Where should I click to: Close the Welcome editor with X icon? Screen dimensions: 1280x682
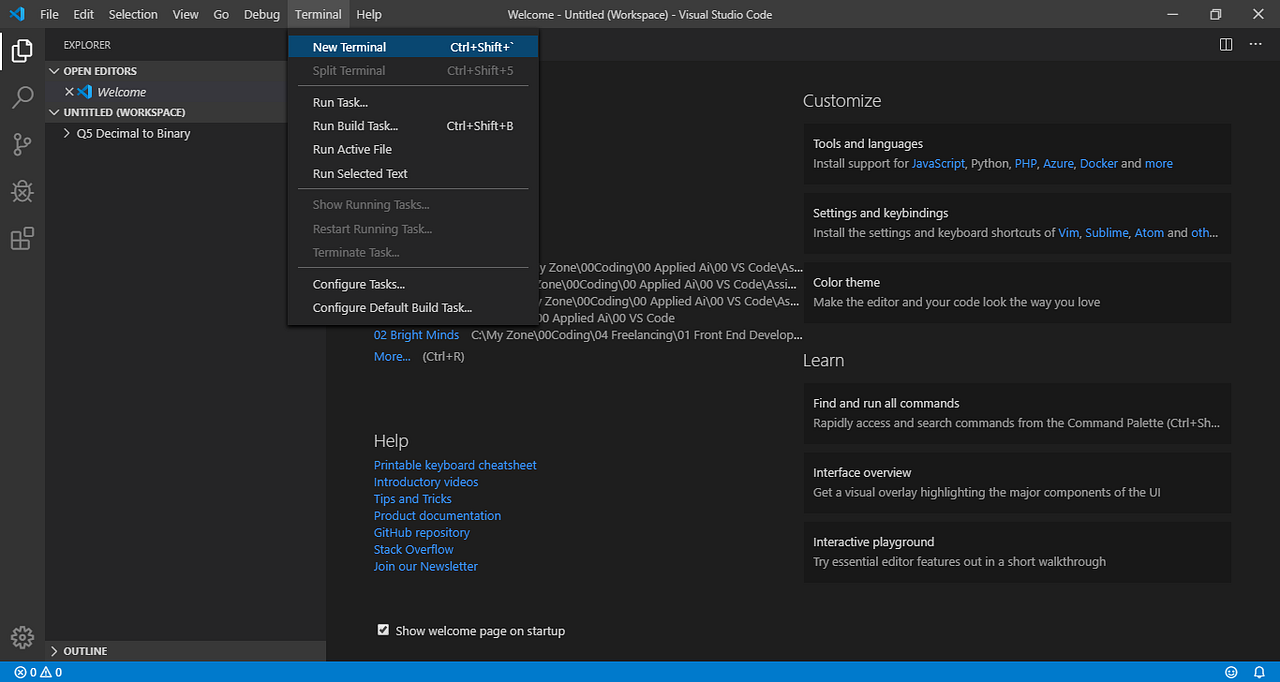pyautogui.click(x=69, y=92)
